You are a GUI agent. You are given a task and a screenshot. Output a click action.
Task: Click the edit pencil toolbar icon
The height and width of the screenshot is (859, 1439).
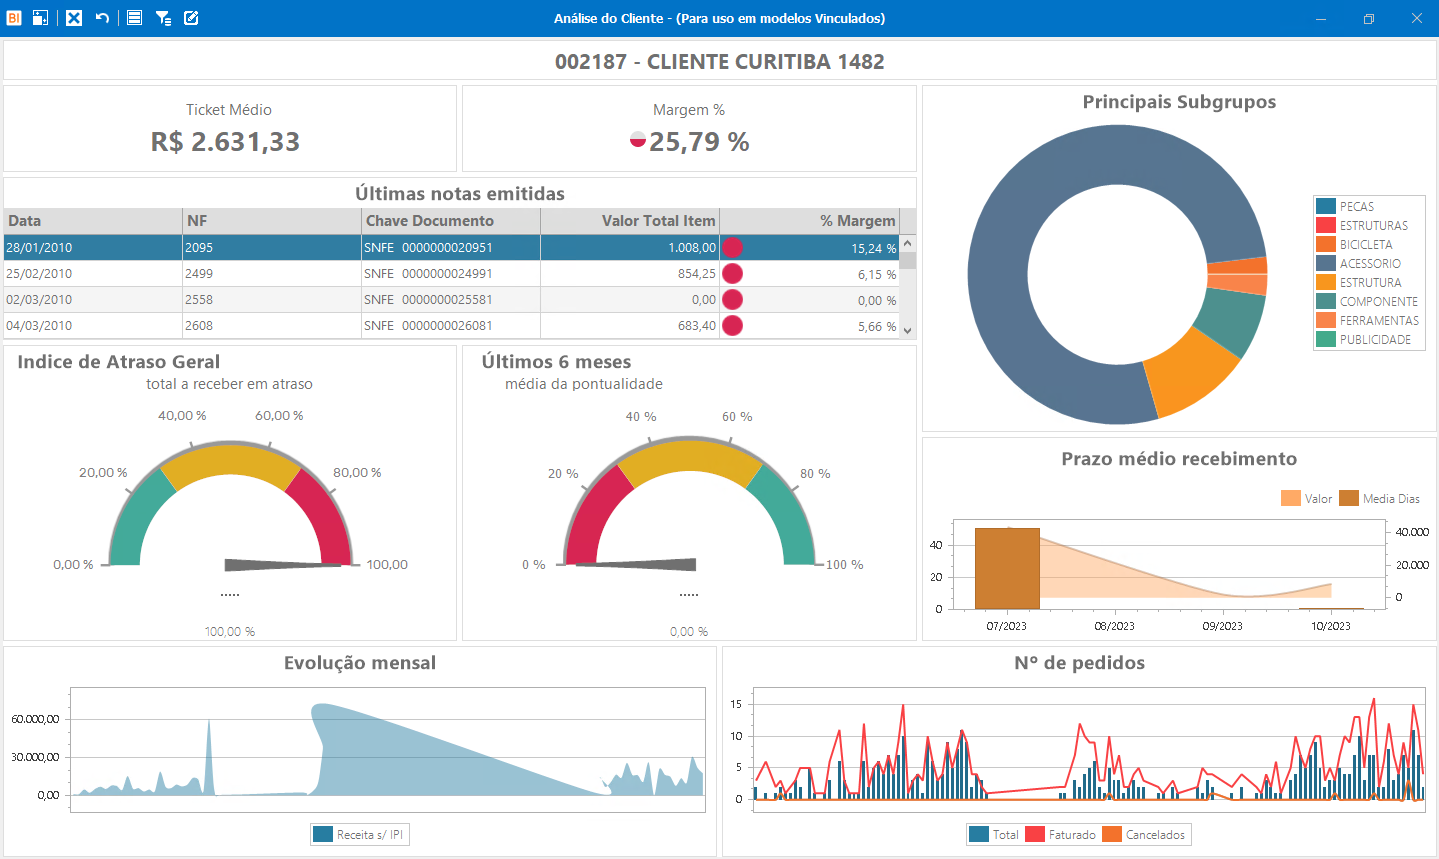tap(191, 18)
